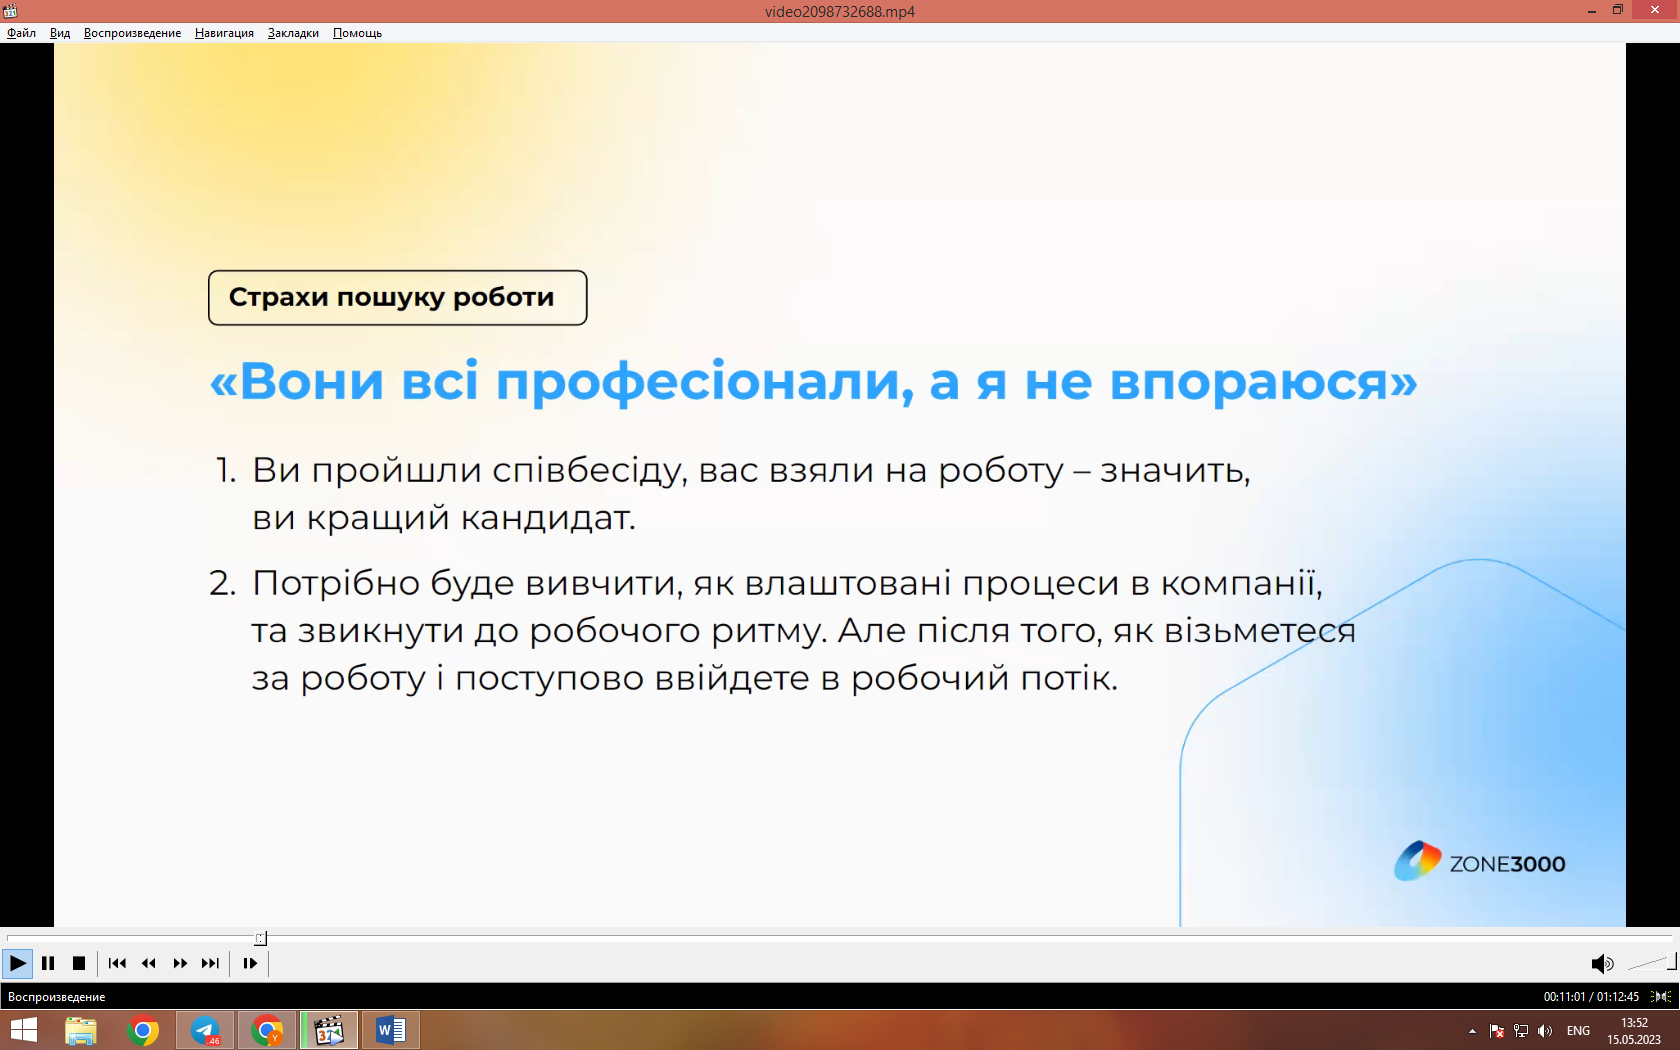This screenshot has height=1050, width=1680.
Task: Open Microsoft Word from the taskbar
Action: tap(391, 1030)
